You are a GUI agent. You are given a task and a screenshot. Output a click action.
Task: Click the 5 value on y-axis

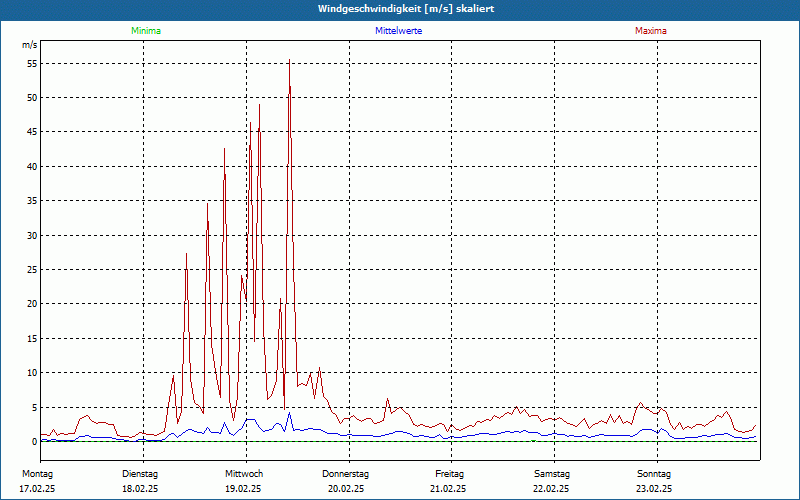(35, 408)
